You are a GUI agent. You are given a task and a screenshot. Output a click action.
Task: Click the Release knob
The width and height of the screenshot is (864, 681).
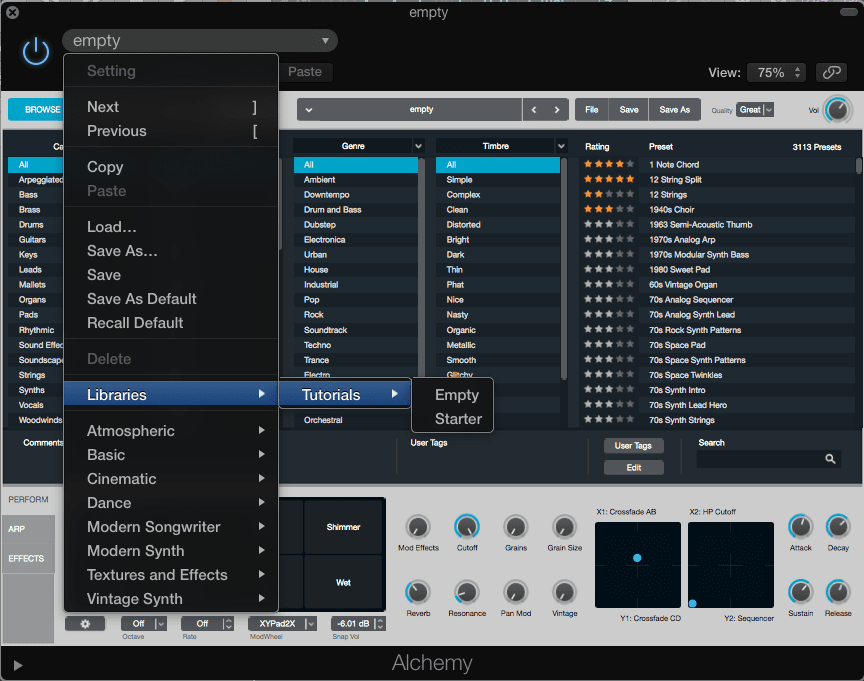(x=838, y=592)
